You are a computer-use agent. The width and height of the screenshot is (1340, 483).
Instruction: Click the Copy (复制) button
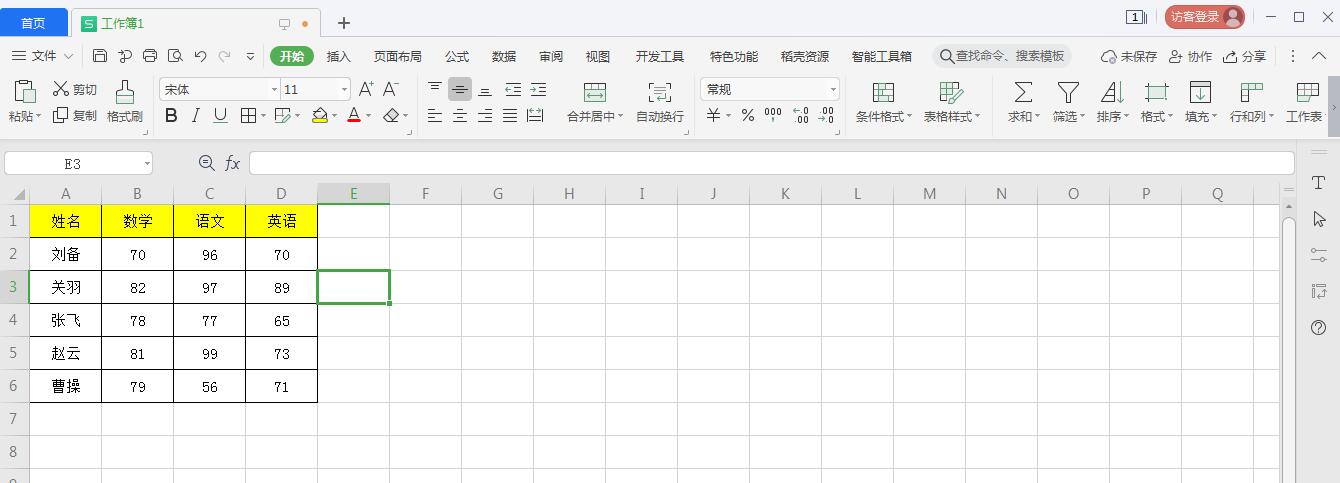(76, 116)
